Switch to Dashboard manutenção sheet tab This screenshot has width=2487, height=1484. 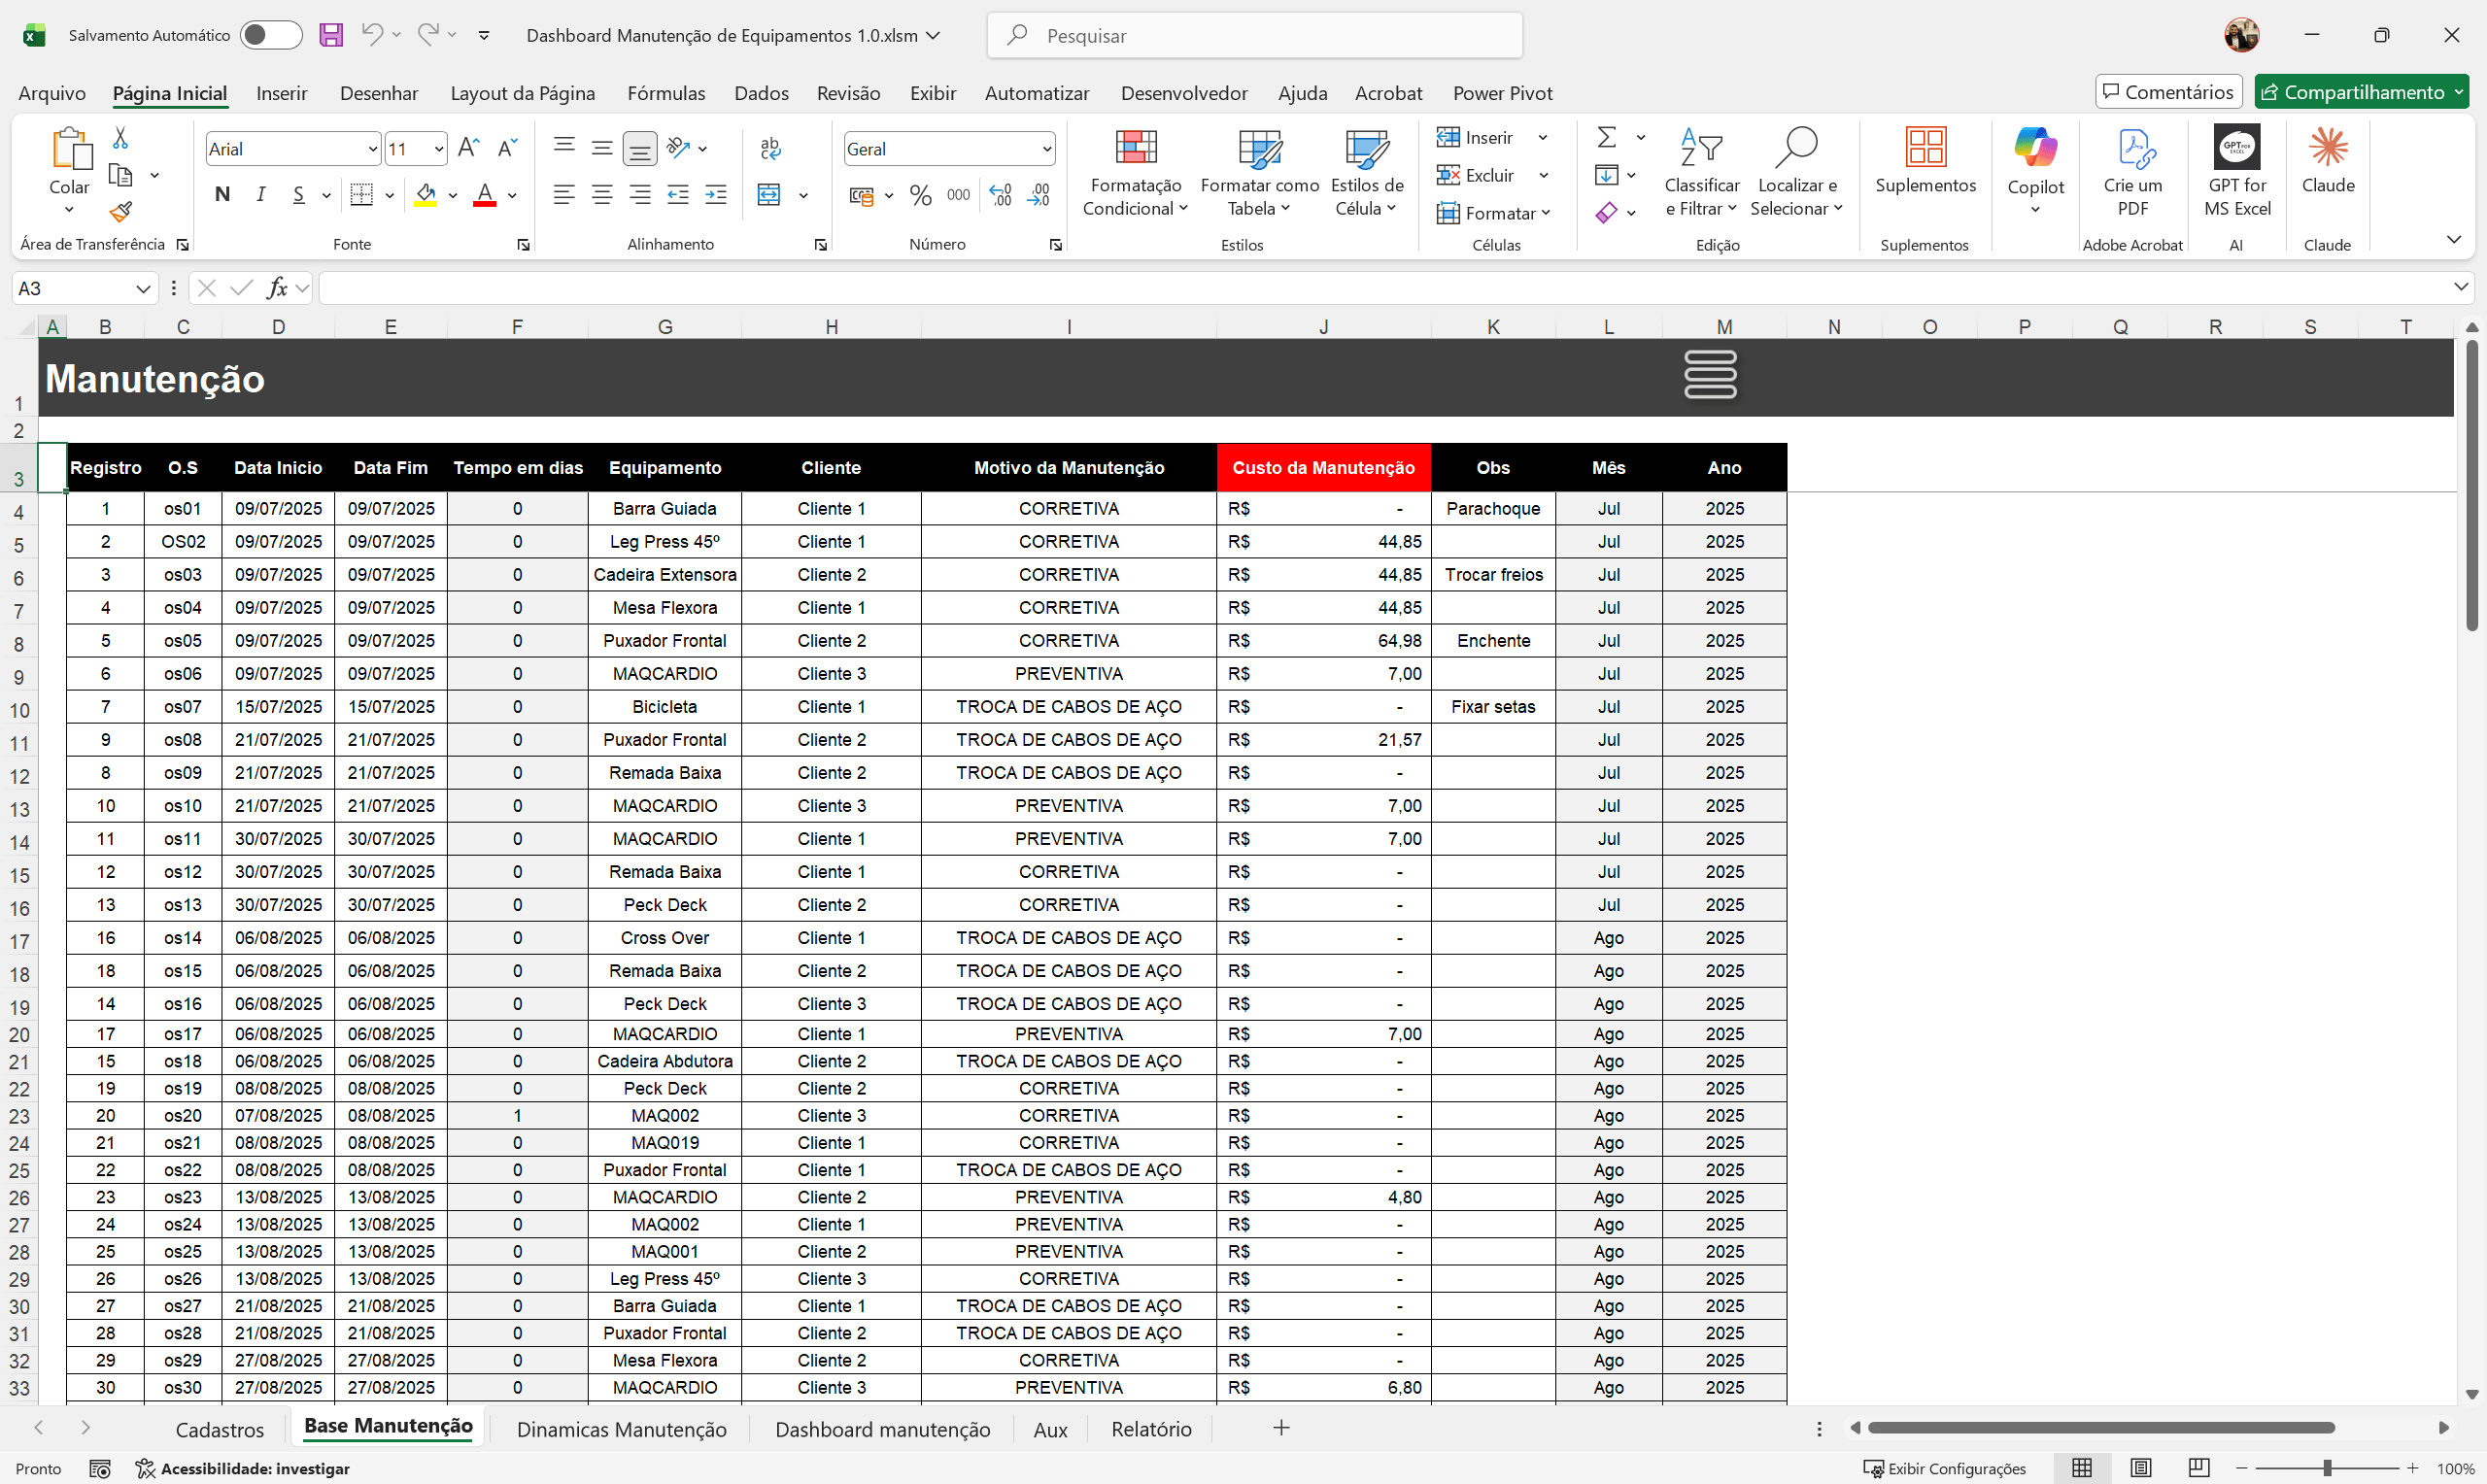882,1429
